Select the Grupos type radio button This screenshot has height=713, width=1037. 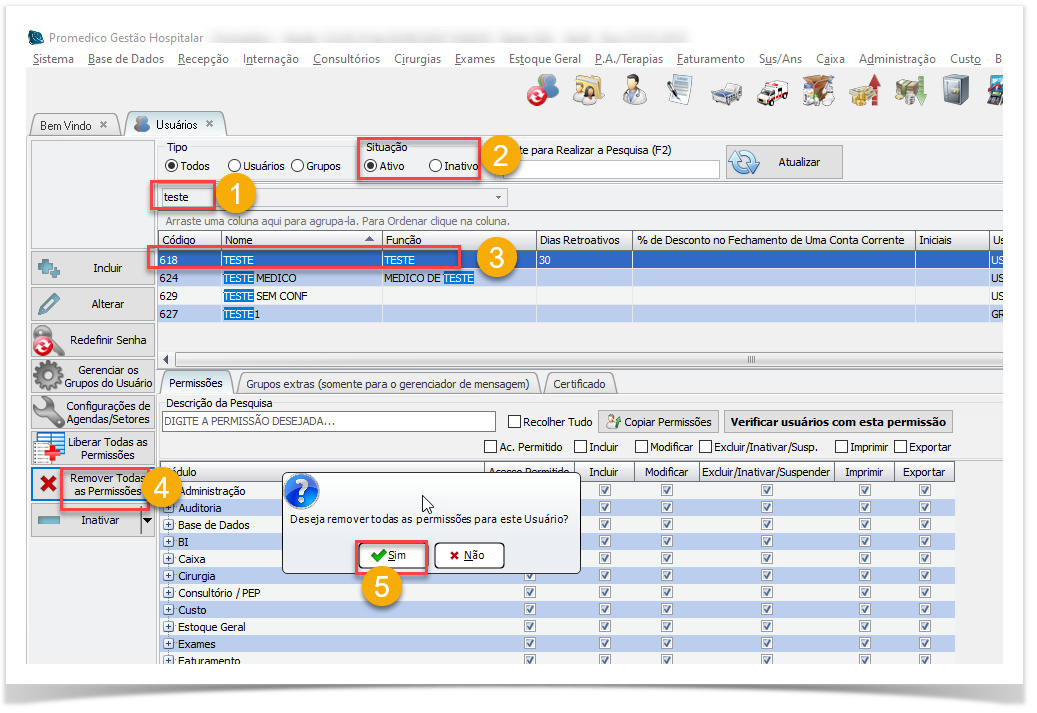[298, 166]
